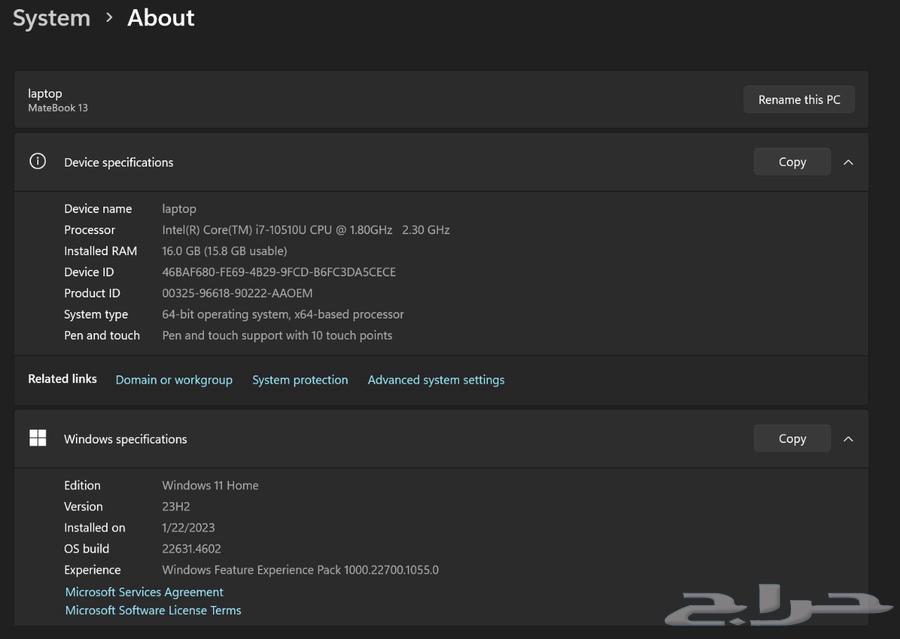Click the device name value laptop

coord(179,209)
